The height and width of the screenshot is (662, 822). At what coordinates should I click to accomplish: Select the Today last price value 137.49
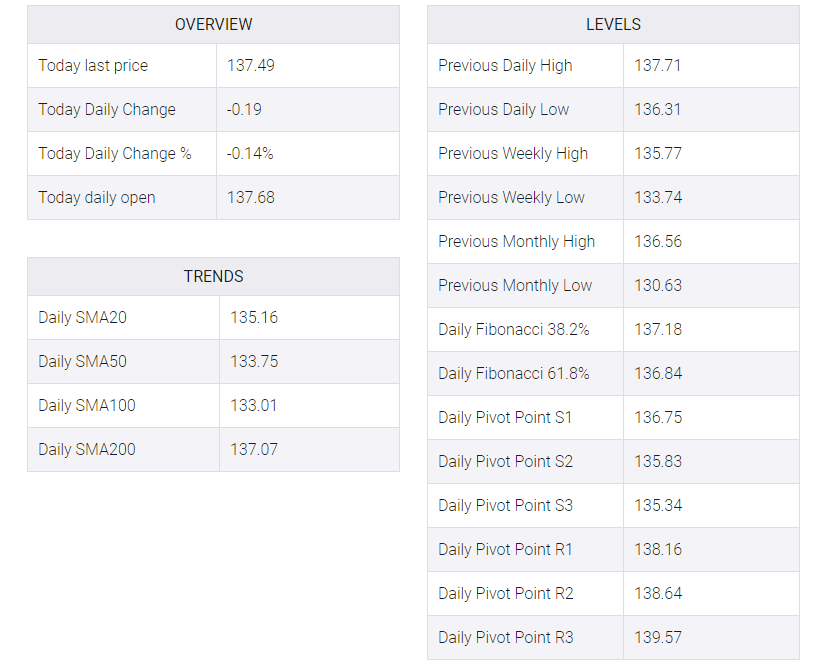click(x=251, y=66)
